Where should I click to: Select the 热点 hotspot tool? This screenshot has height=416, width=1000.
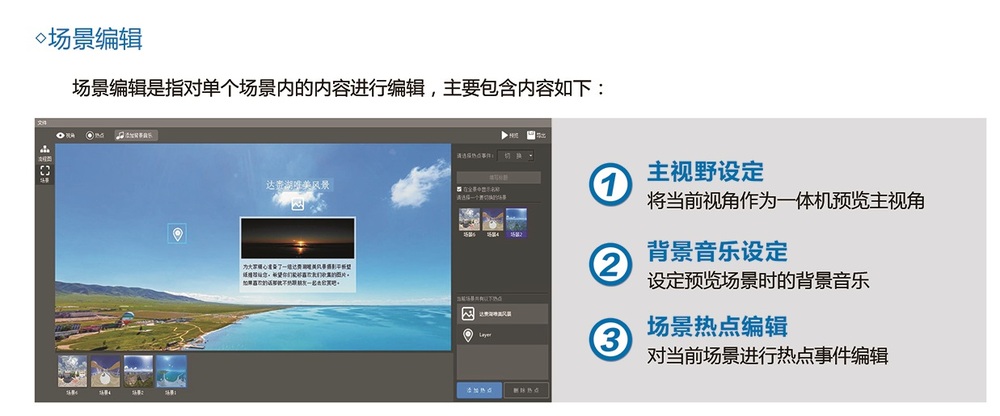95,135
